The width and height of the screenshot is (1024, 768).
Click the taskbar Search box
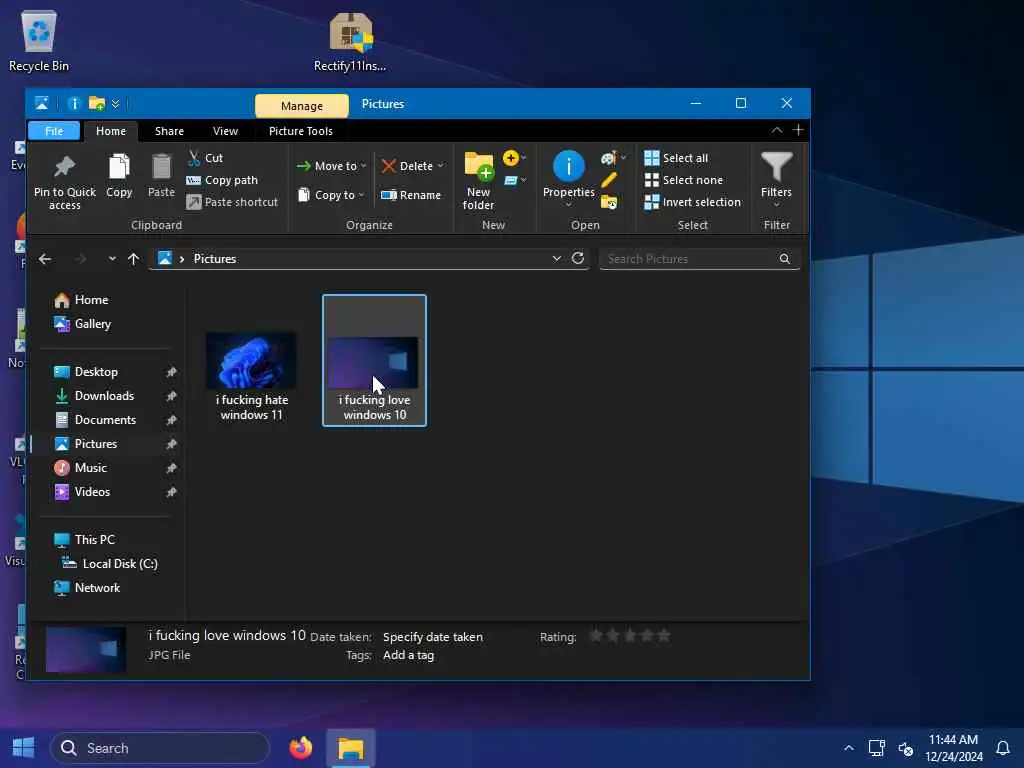click(x=161, y=748)
